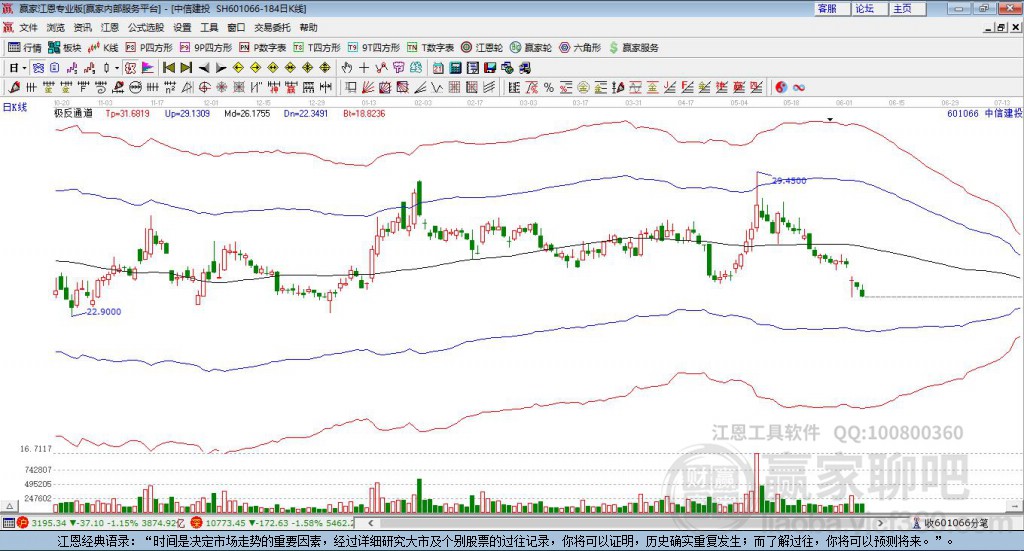Screen dimensions: 1024x551
Task: Open the calculator icon
Action: pyautogui.click(x=455, y=68)
